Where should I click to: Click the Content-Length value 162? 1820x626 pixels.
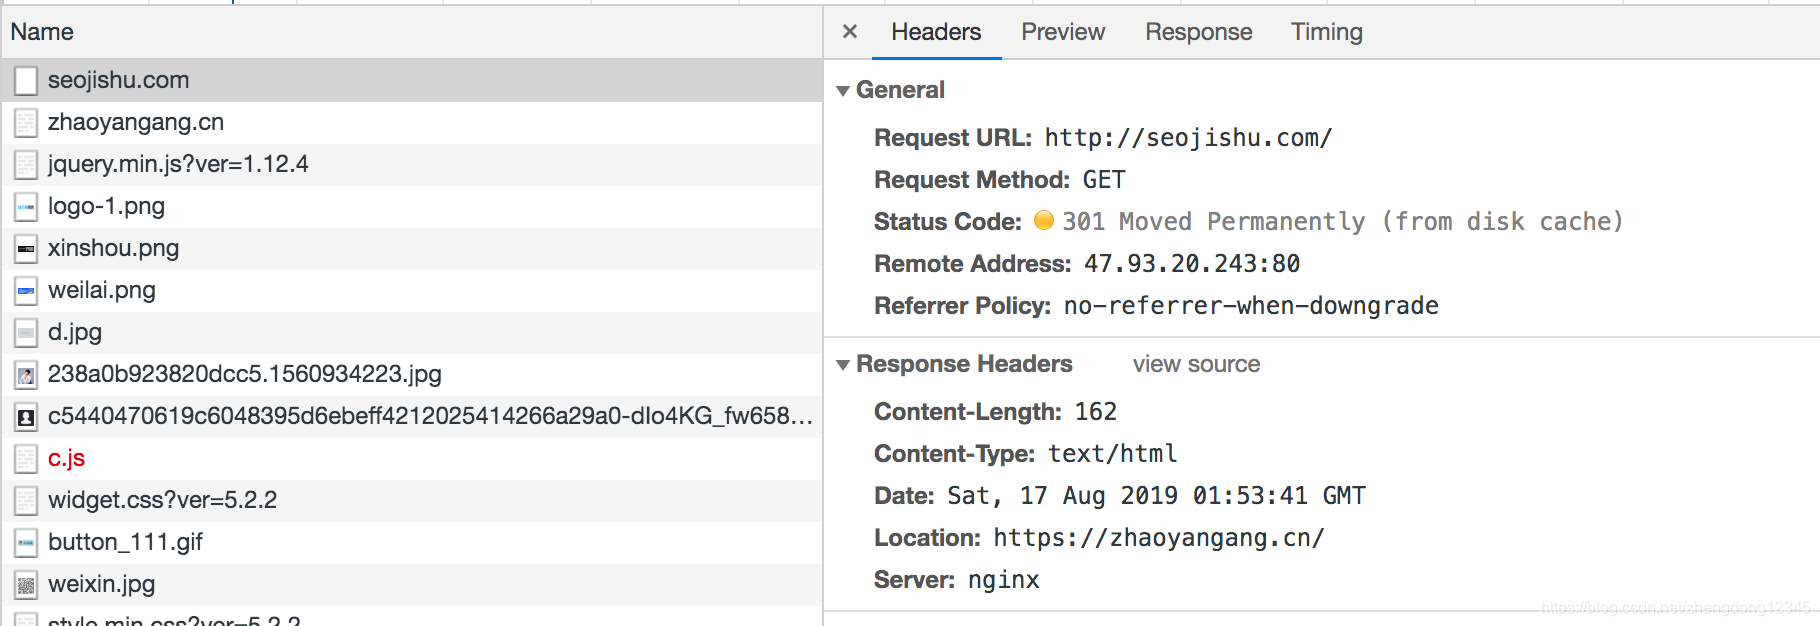1096,412
